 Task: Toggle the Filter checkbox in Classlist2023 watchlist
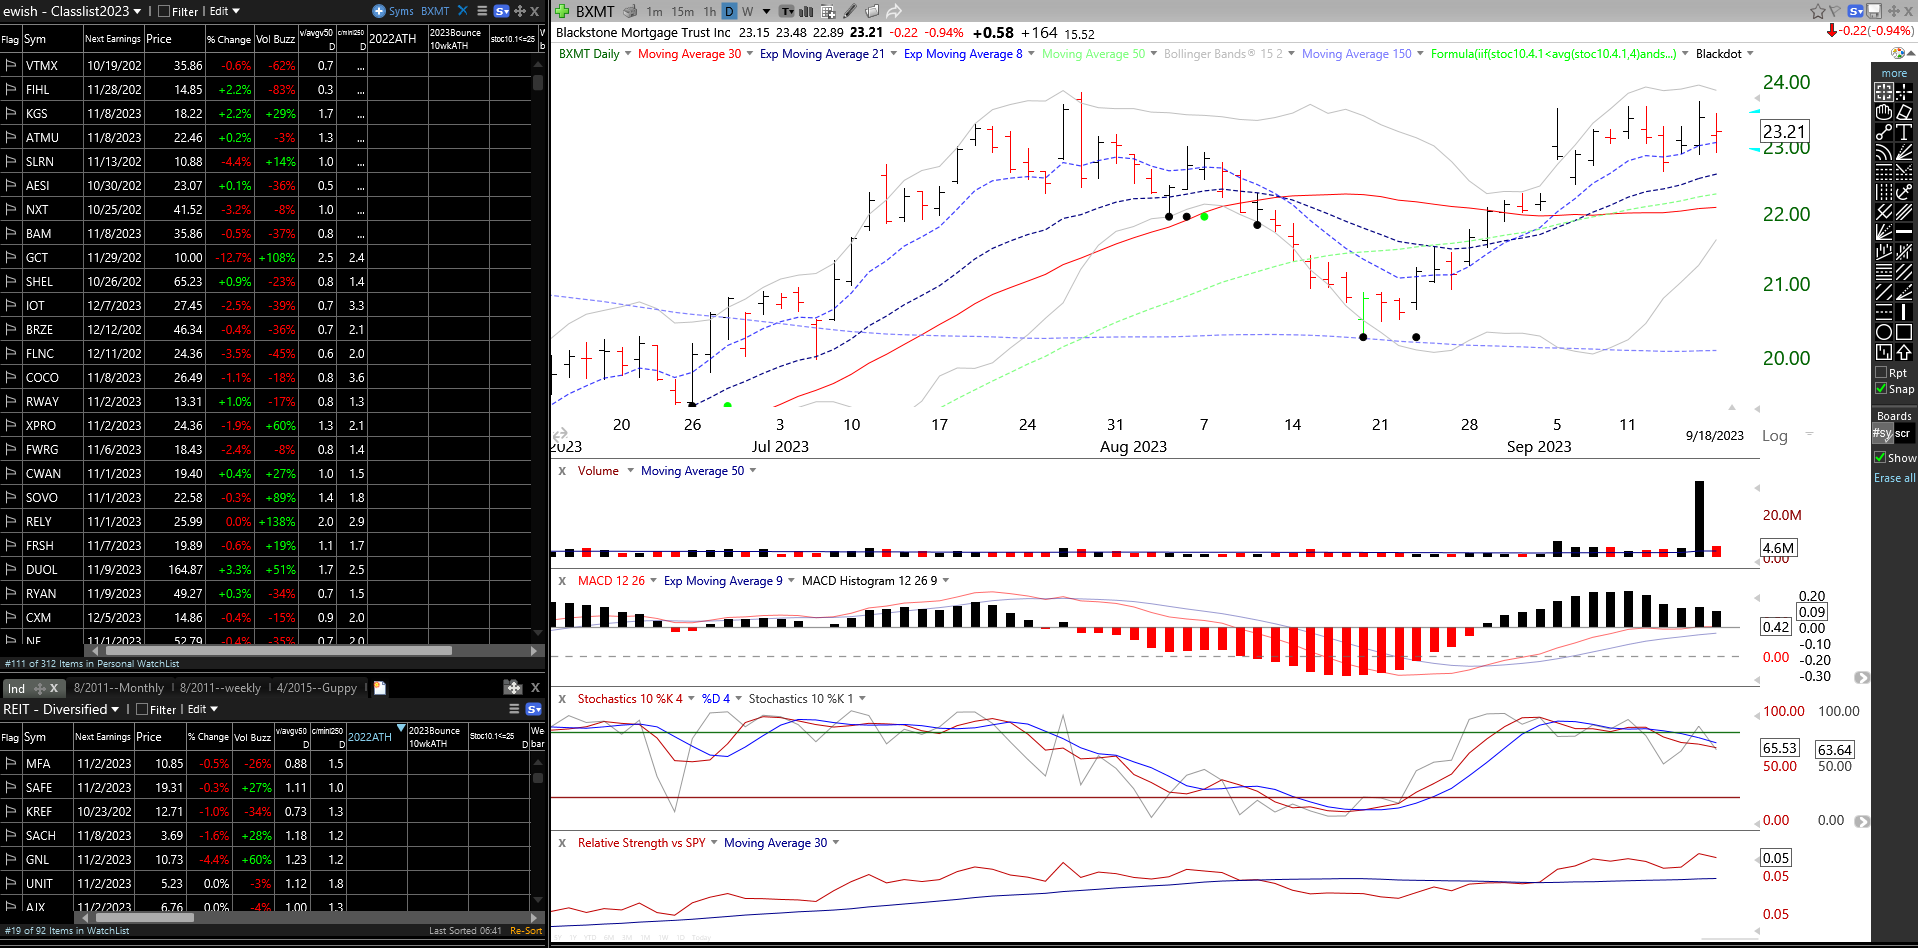tap(164, 11)
